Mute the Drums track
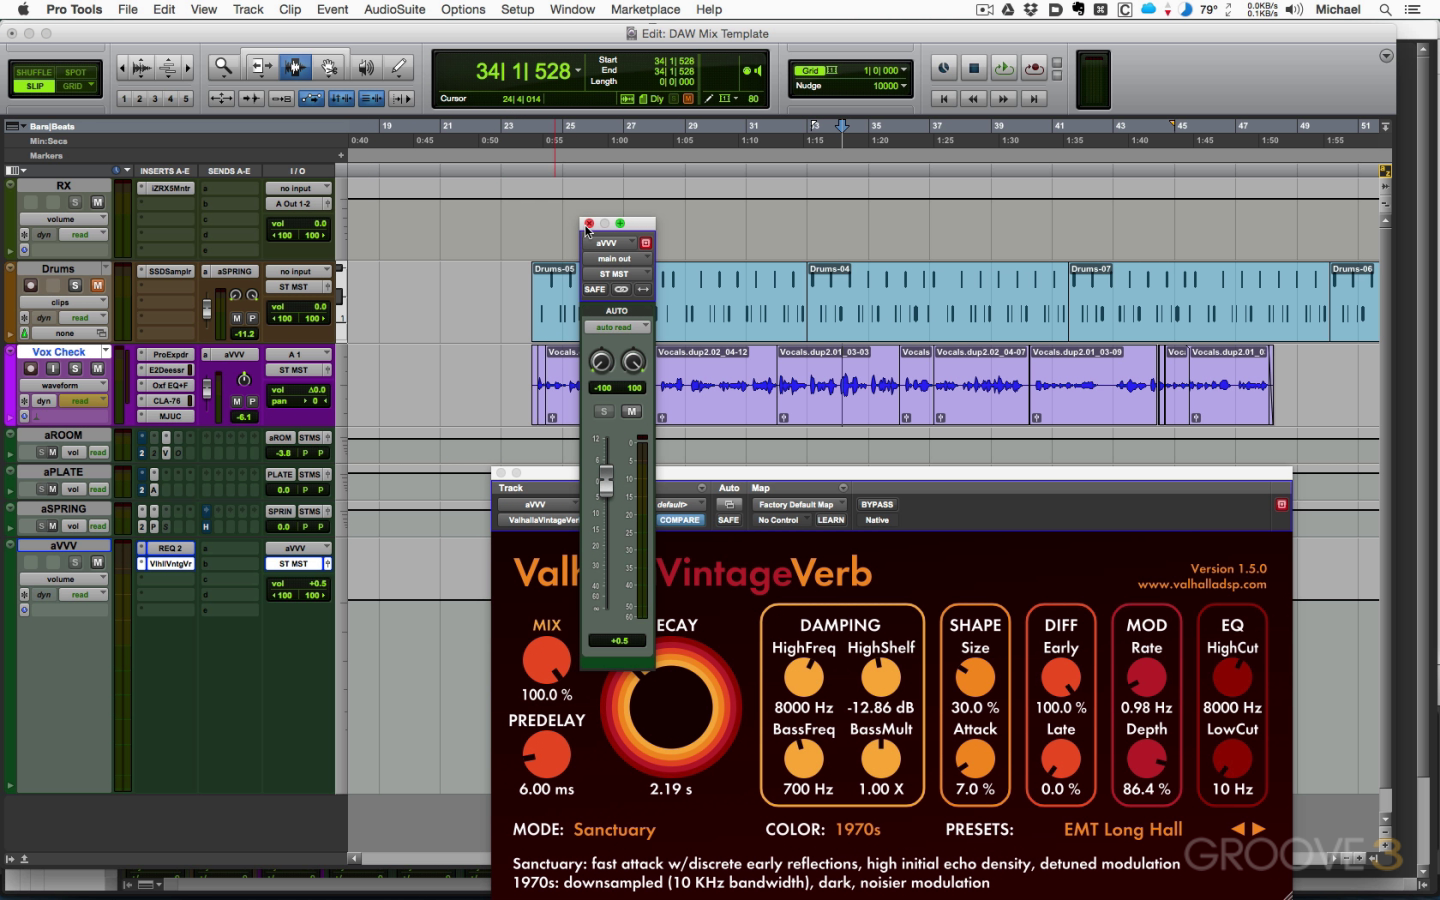 [97, 285]
